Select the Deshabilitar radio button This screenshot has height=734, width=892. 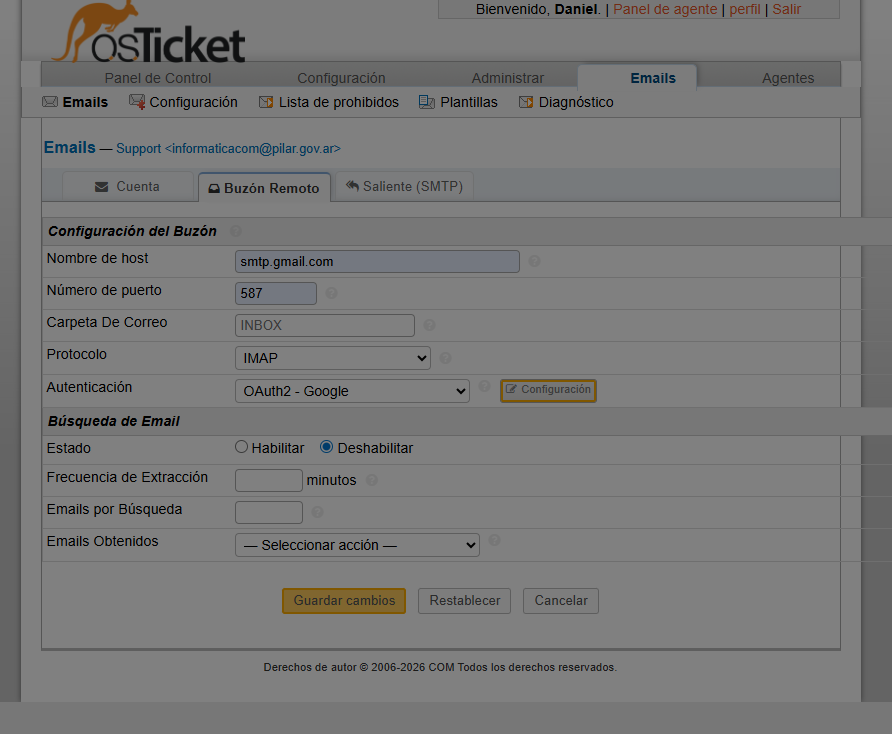tap(327, 447)
